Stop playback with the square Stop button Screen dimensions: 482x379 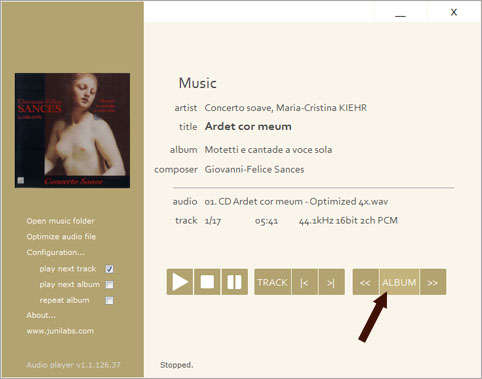207,282
